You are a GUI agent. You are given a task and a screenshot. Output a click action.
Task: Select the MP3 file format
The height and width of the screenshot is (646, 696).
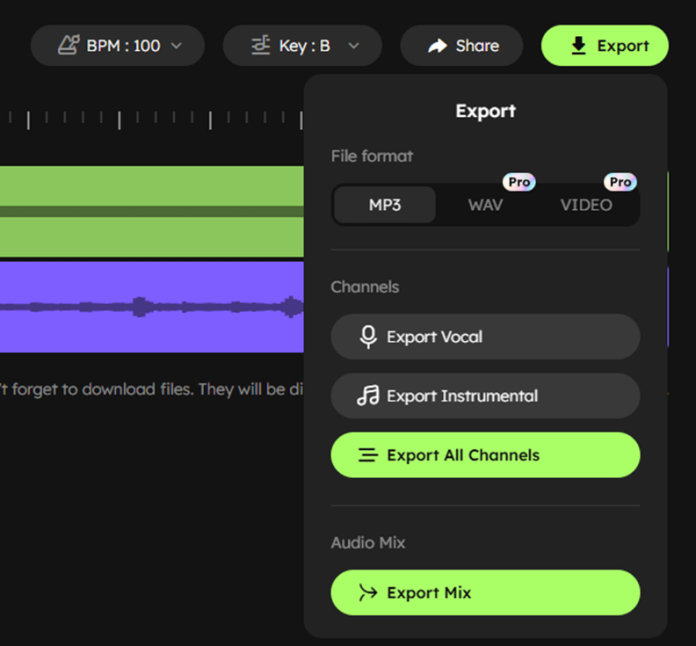tap(385, 205)
